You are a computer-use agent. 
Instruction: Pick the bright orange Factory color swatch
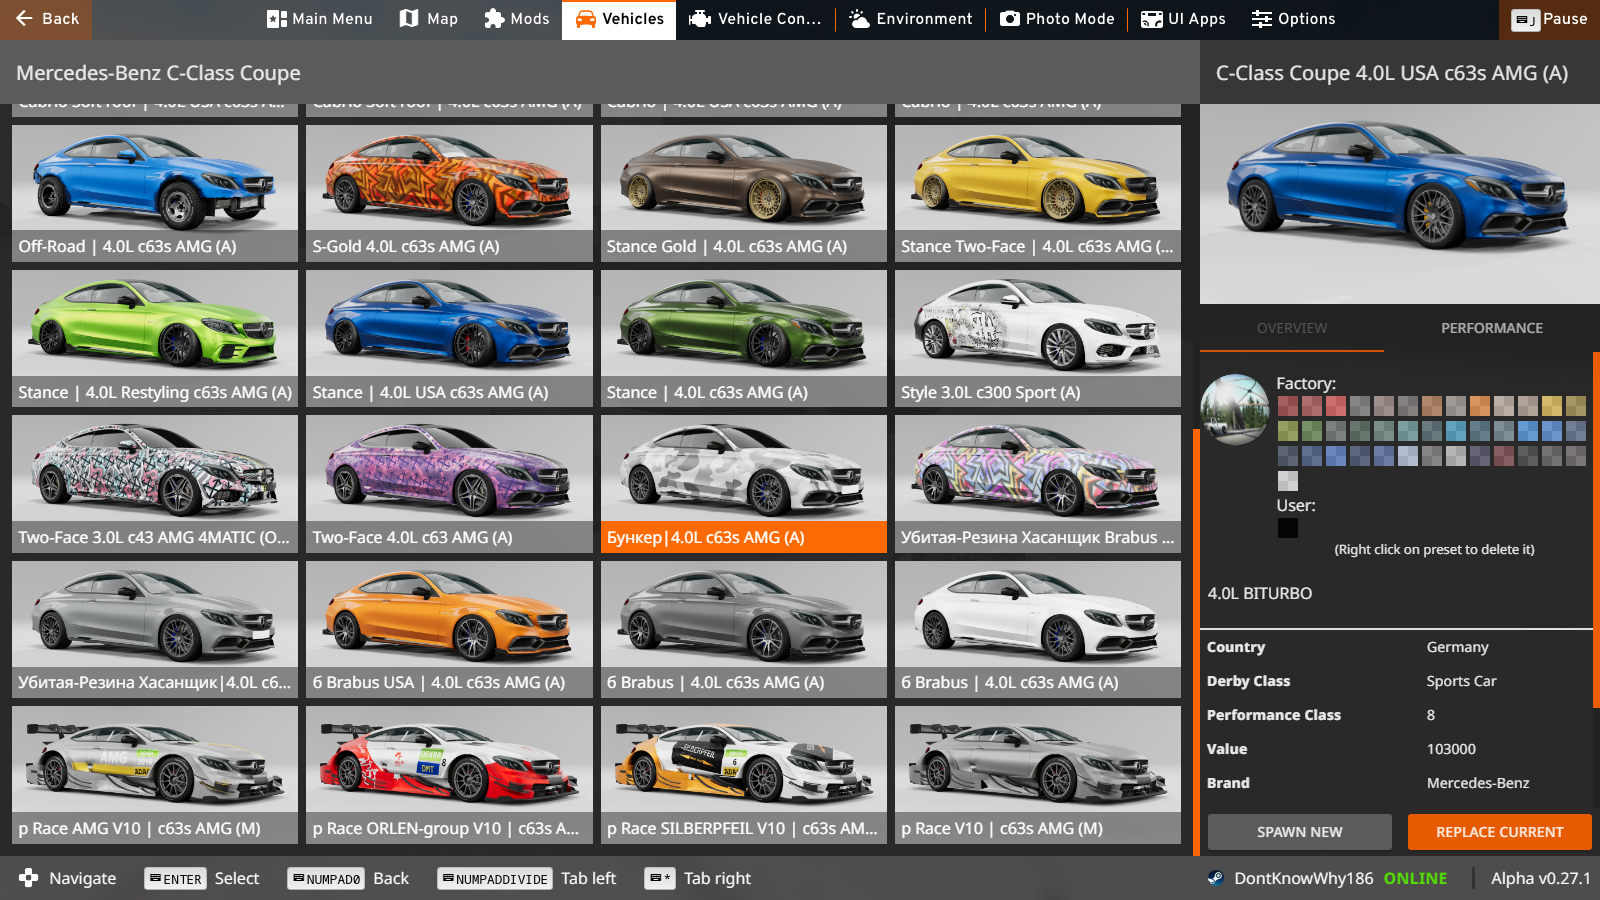[x=1480, y=406]
